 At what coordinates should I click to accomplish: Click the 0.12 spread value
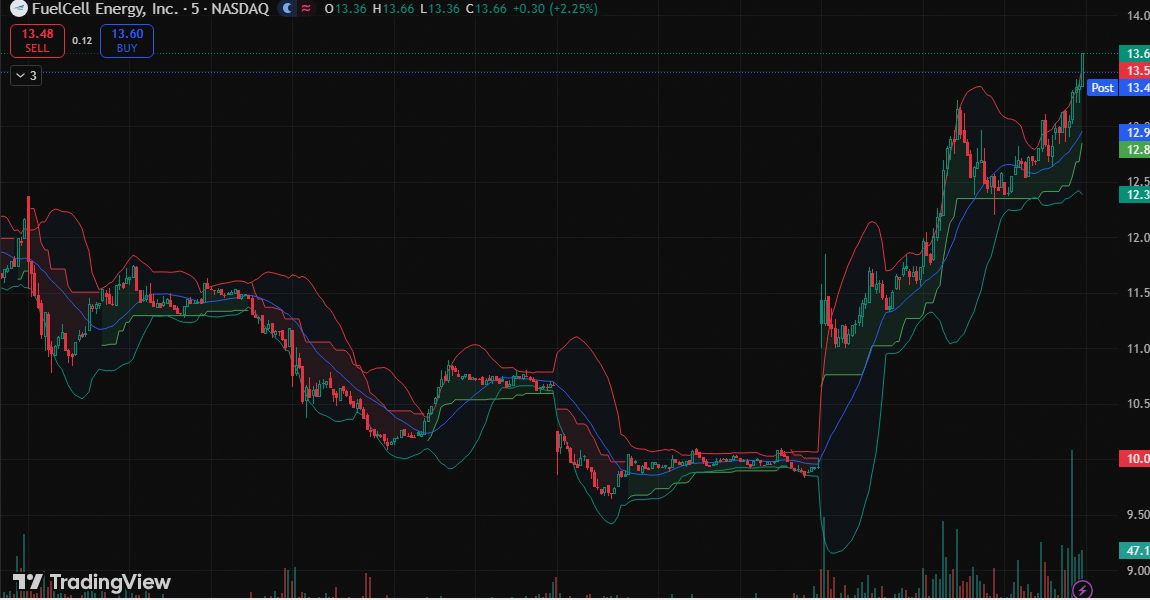(x=82, y=40)
